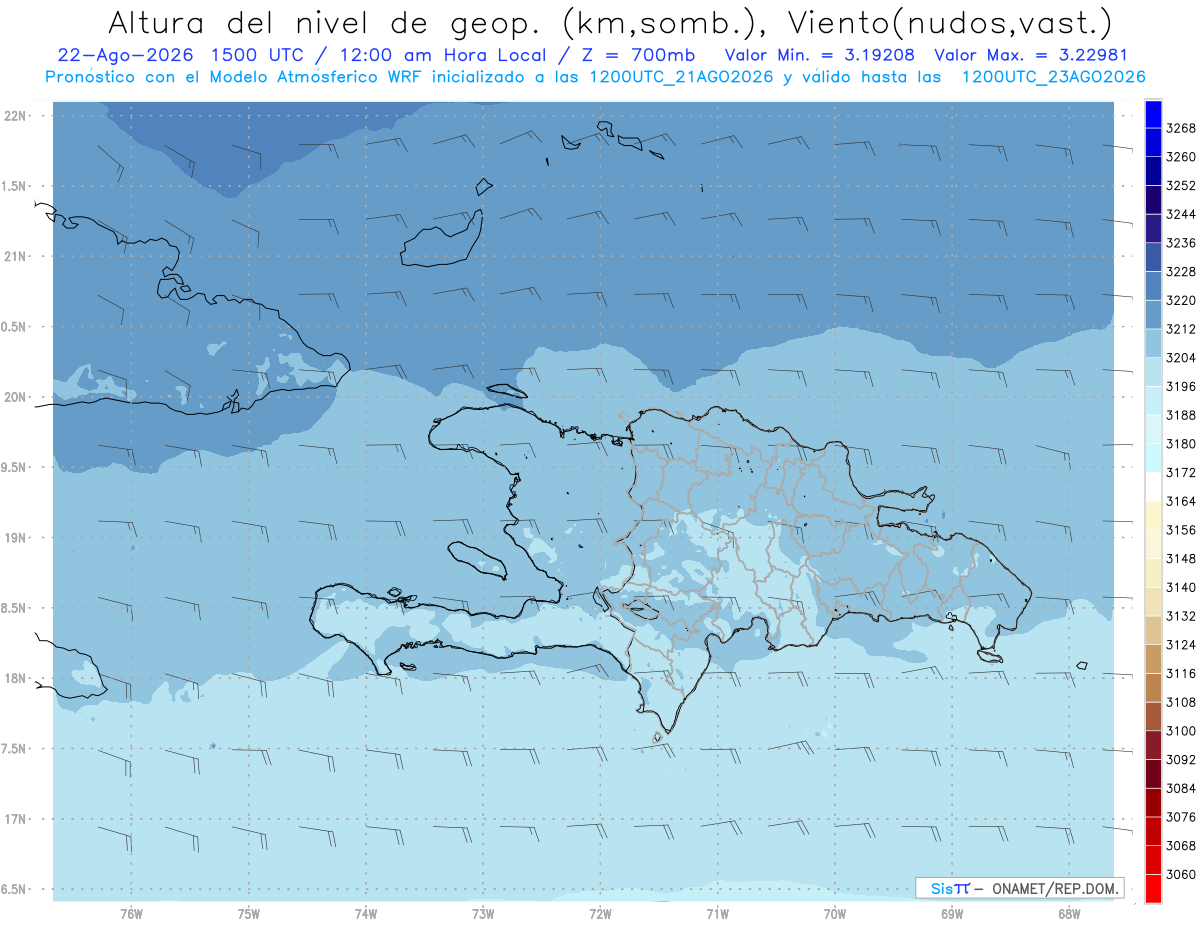Image resolution: width=1200 pixels, height=927 pixels.
Task: Click the longitude label 69W
Action: 952,914
